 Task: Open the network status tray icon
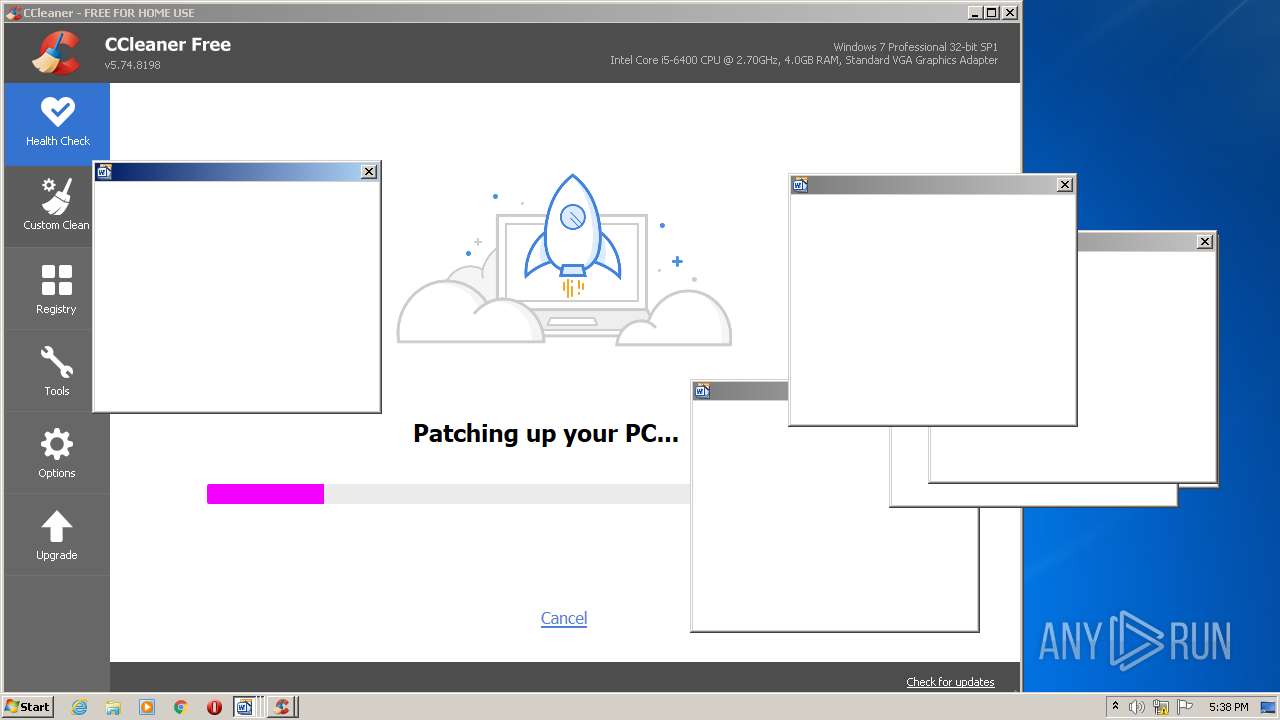(x=1161, y=707)
